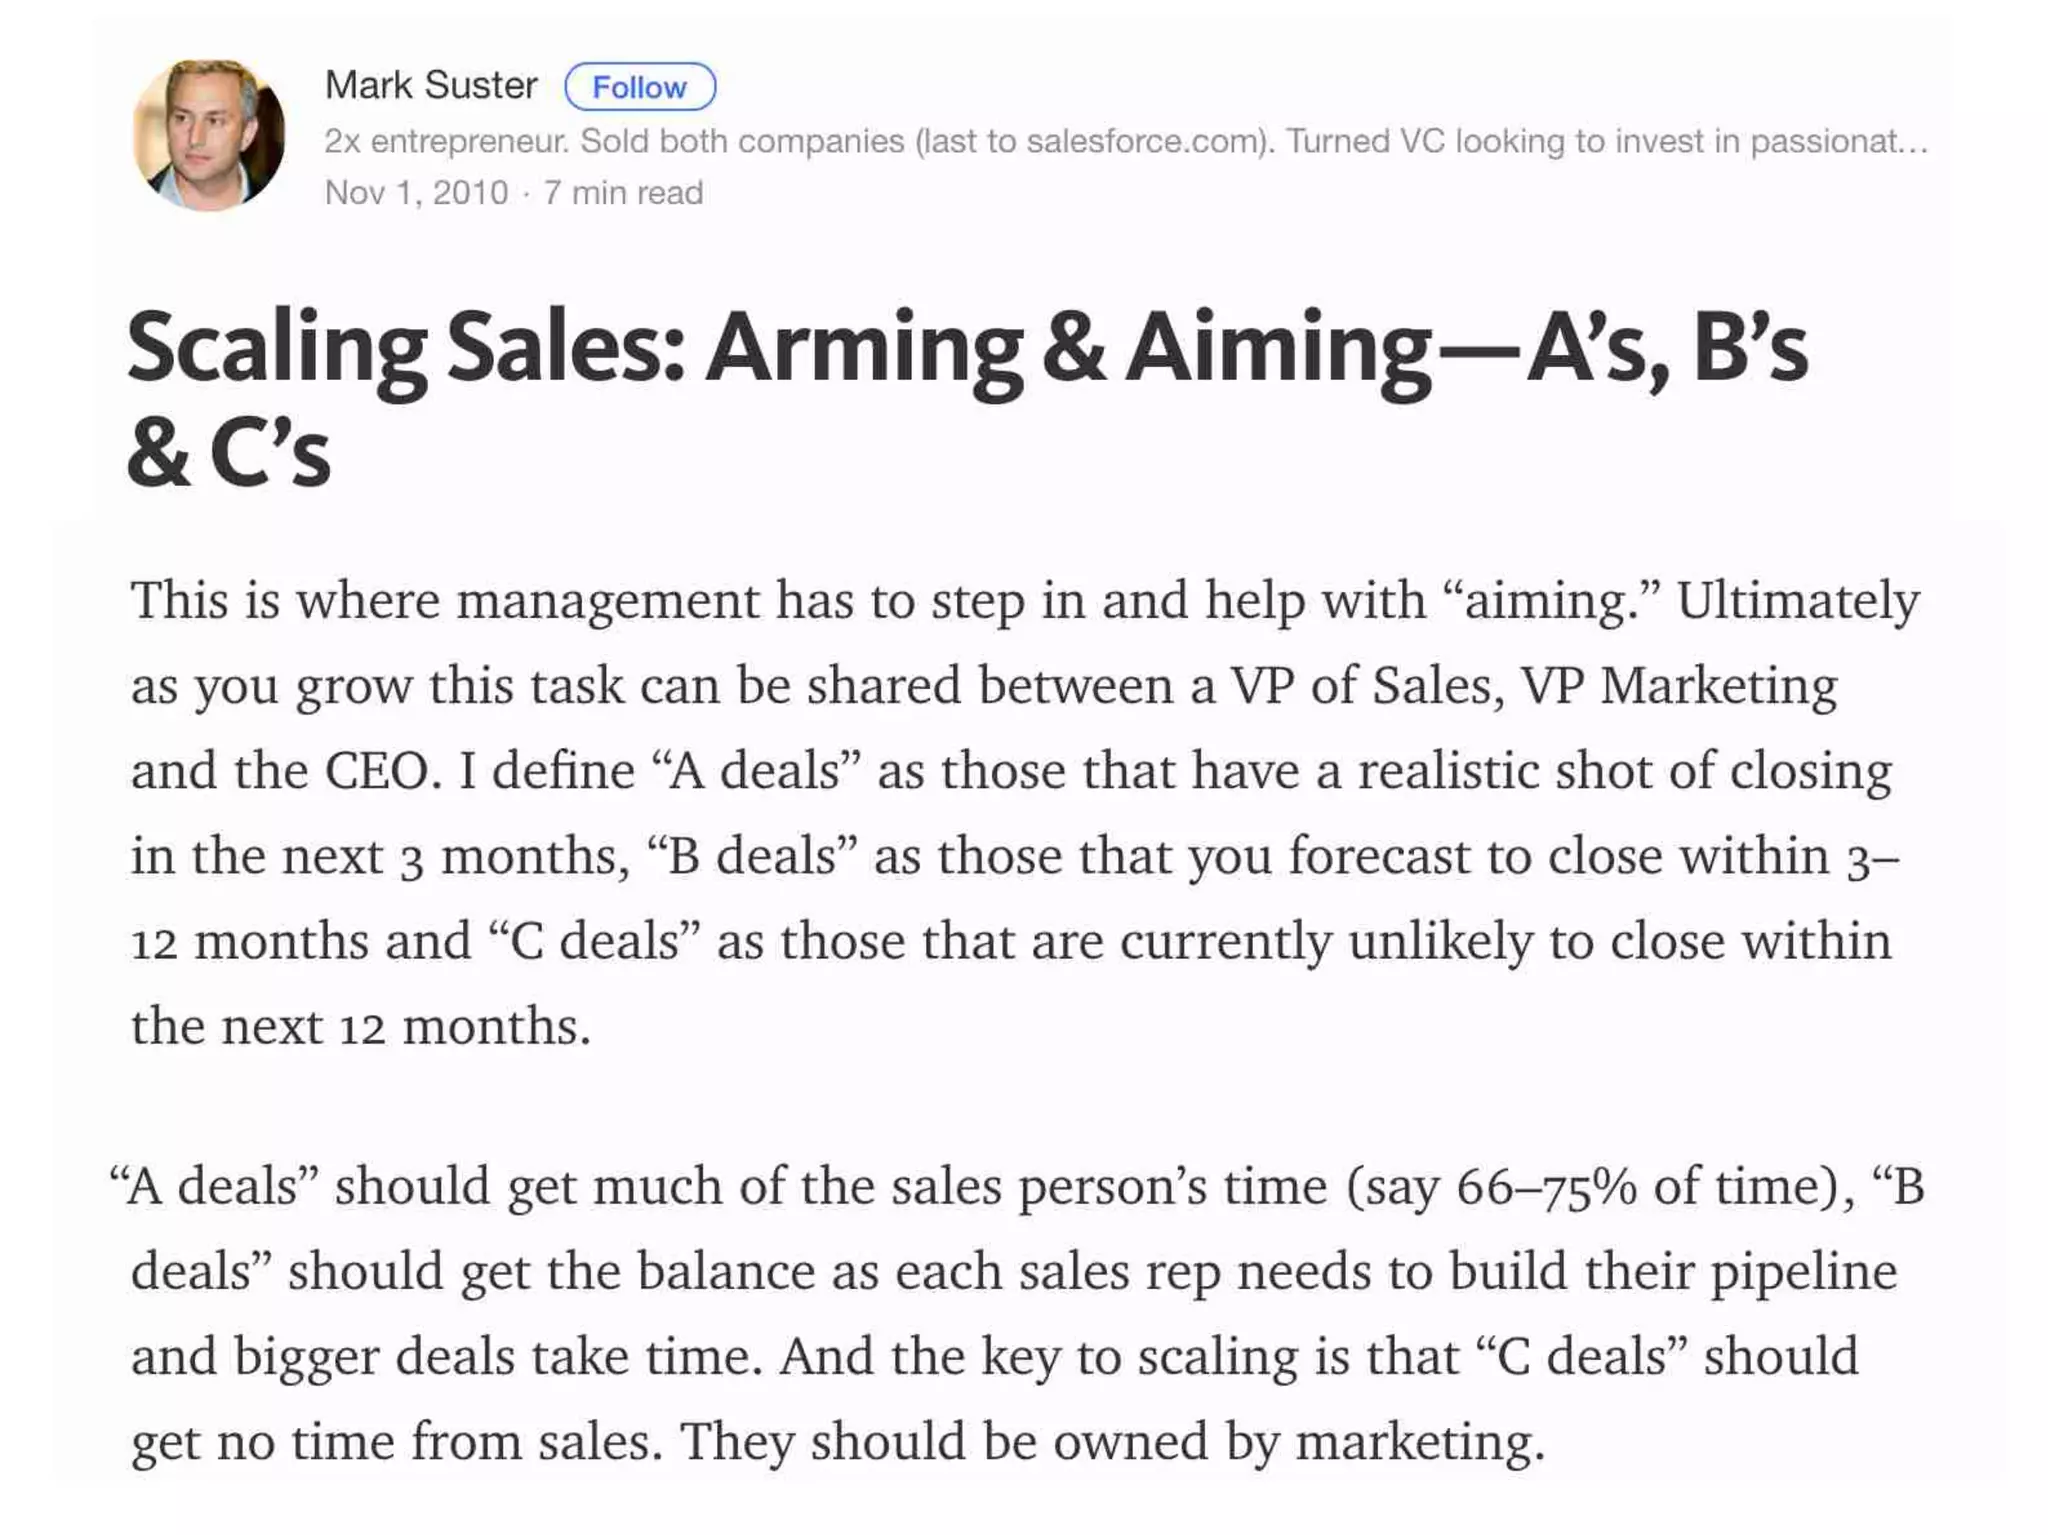The image size is (2048, 1535).
Task: Click the word CEO in the article
Action: pyautogui.click(x=383, y=771)
